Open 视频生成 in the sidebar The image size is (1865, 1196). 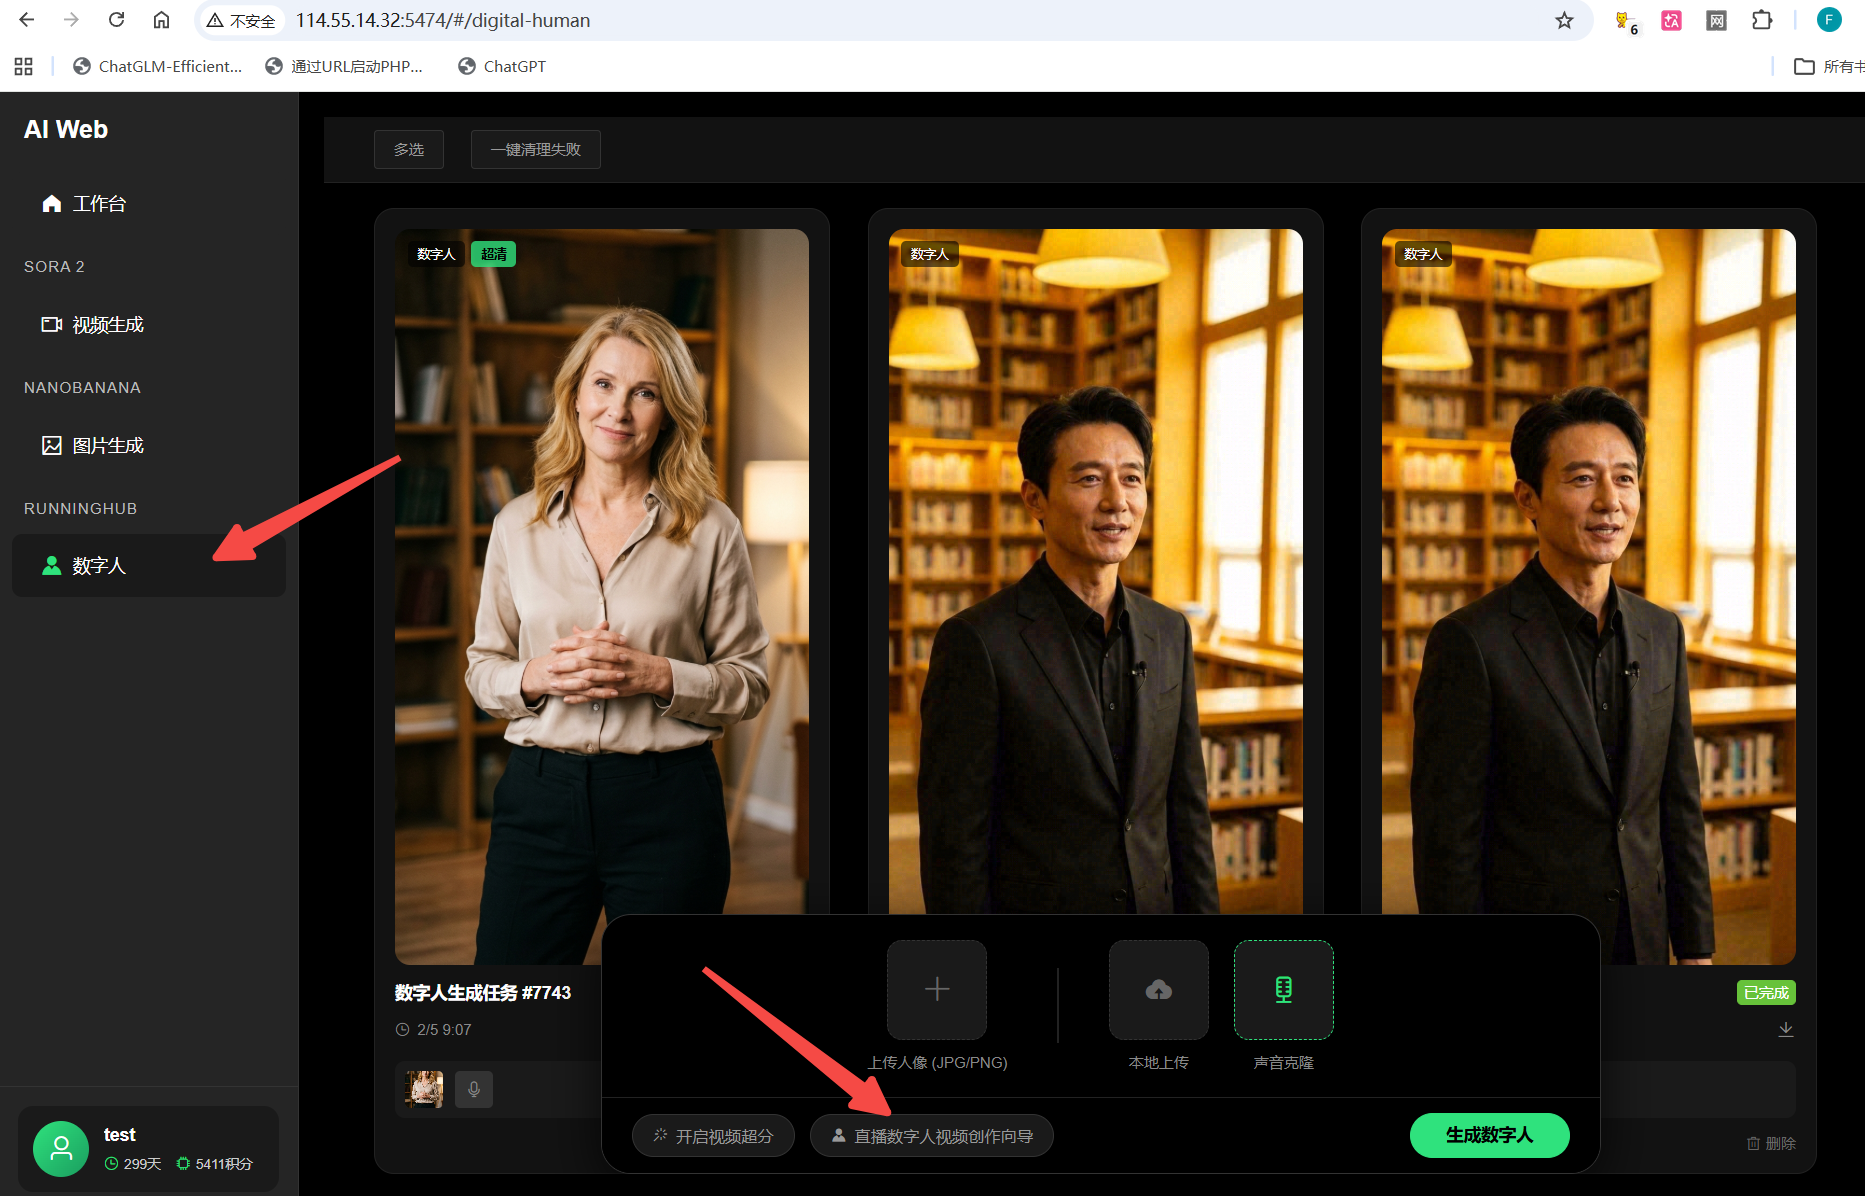coord(107,325)
